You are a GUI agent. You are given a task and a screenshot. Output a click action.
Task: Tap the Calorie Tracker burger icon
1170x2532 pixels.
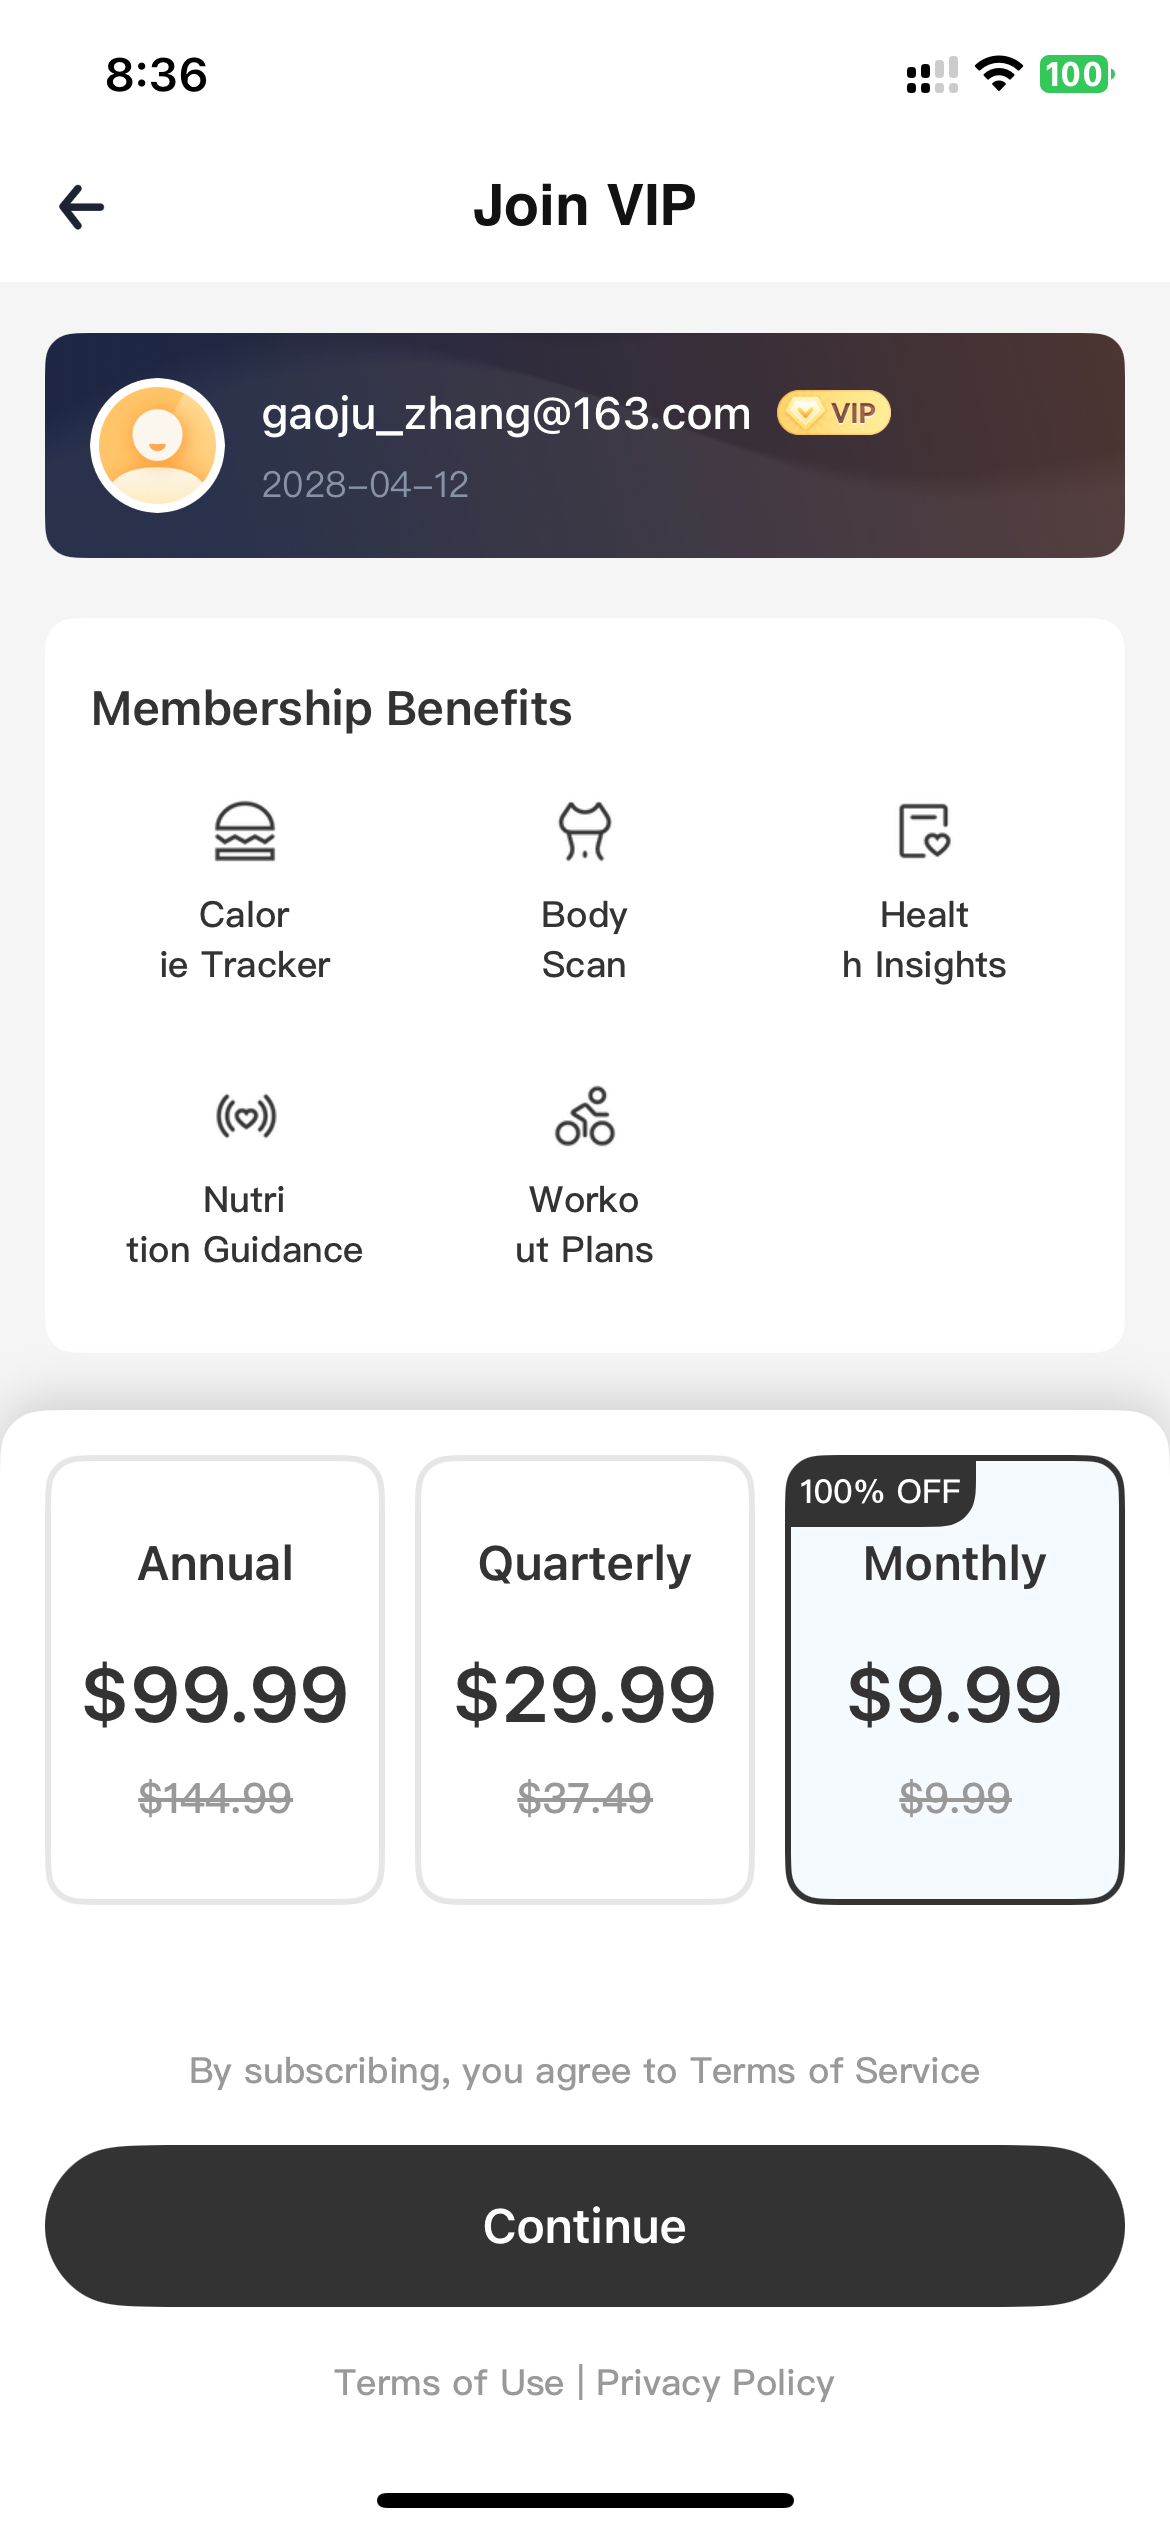(x=245, y=831)
